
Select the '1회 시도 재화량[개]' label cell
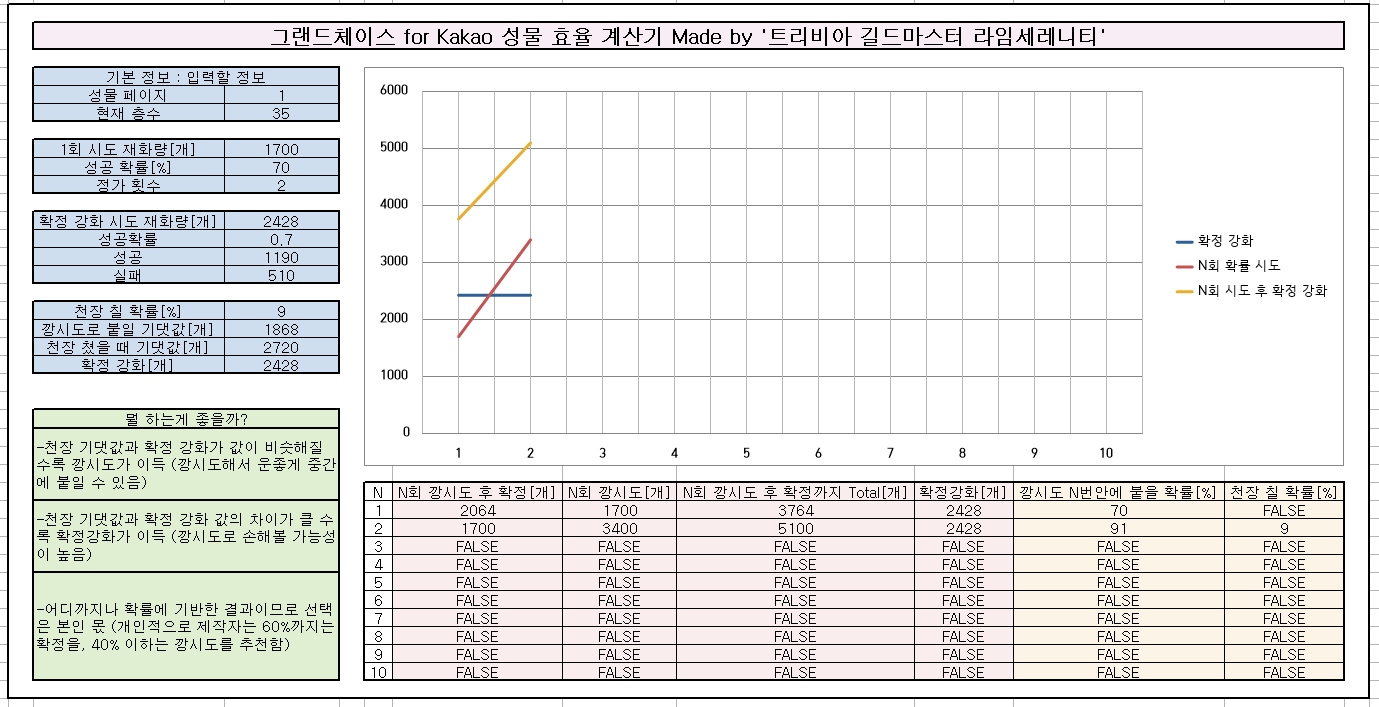pyautogui.click(x=129, y=149)
